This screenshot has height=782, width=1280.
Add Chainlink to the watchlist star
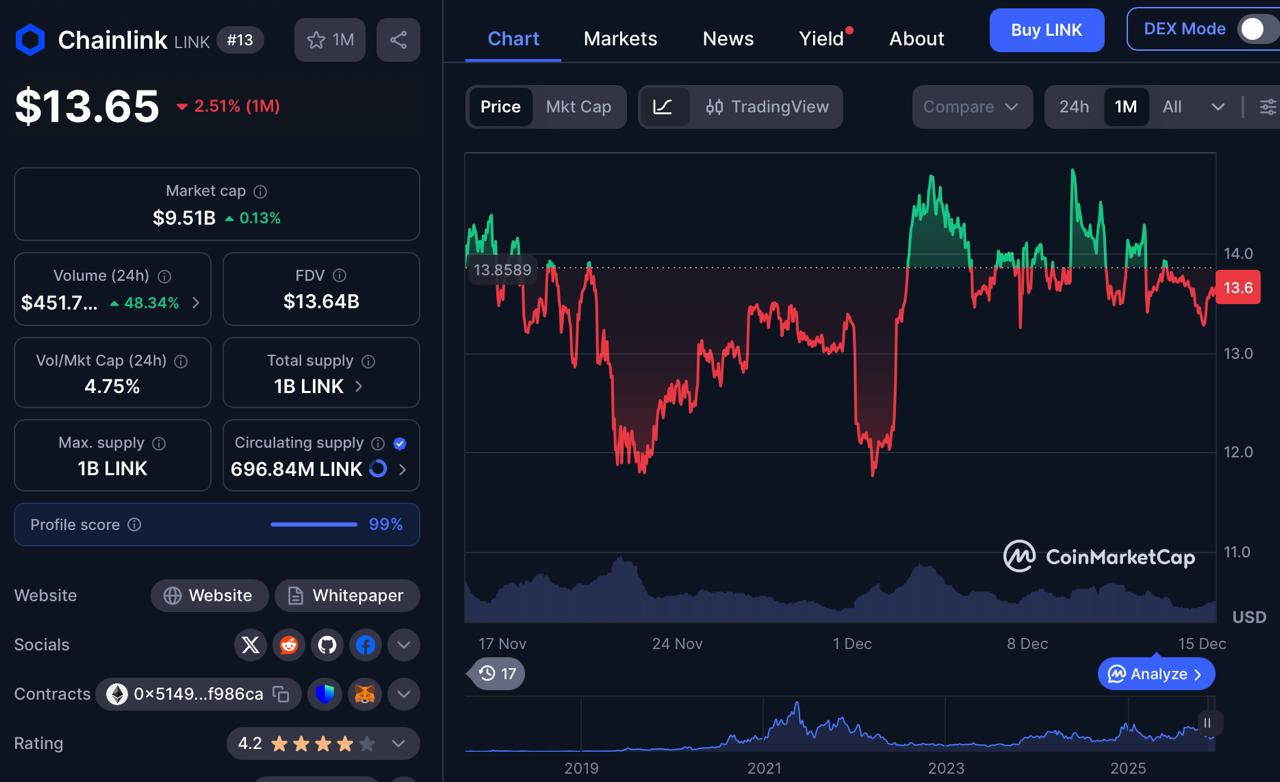(x=316, y=40)
